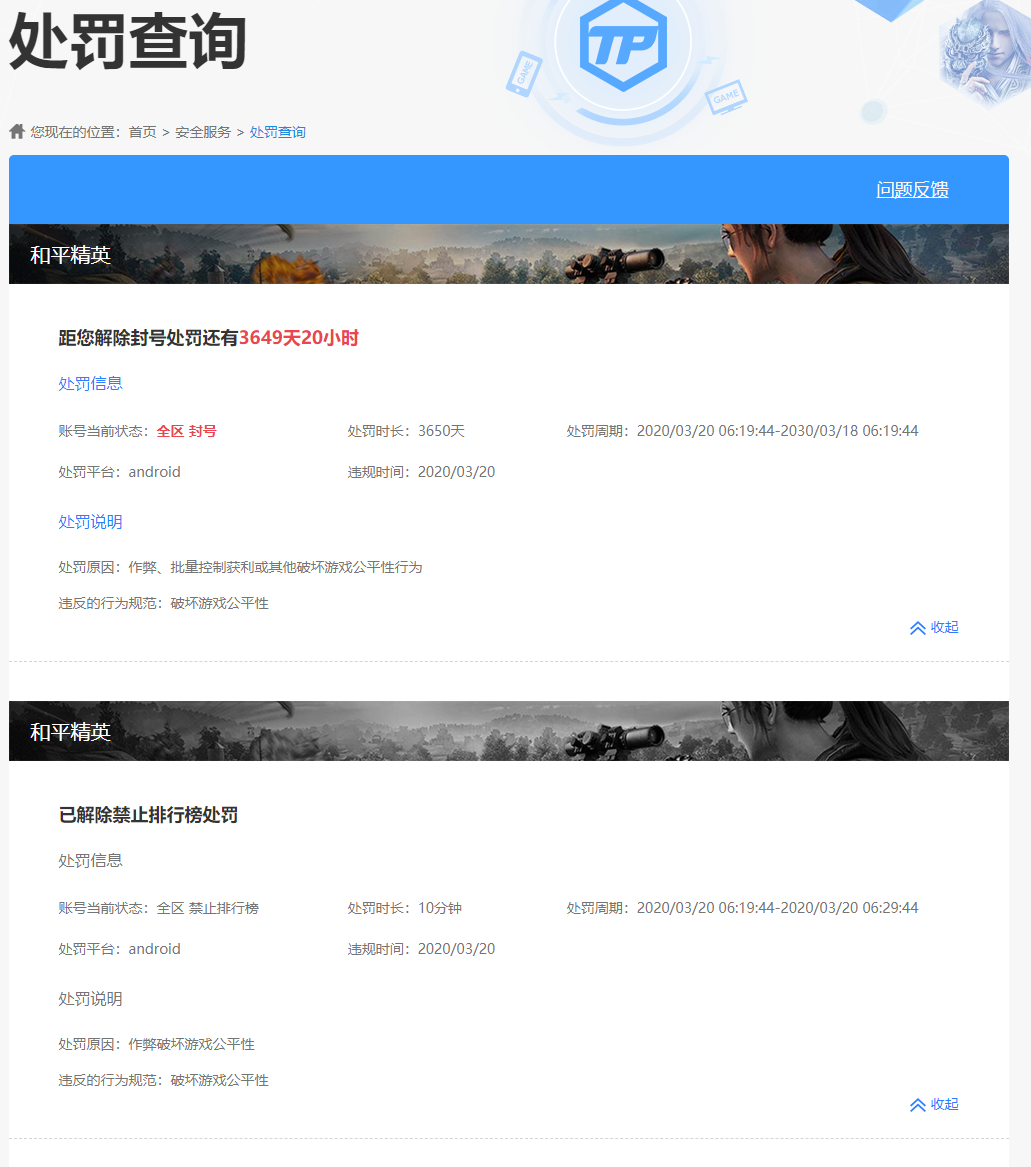This screenshot has width=1031, height=1167.
Task: Select the 全区 封号 account status
Action: point(186,431)
